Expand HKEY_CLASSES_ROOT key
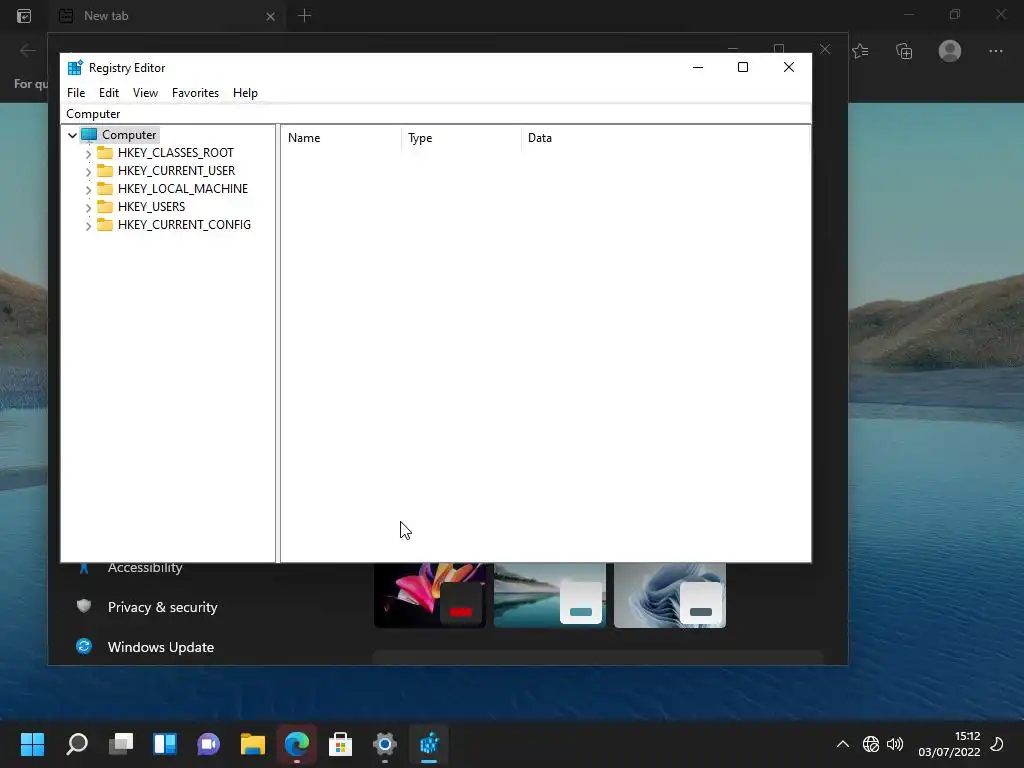Screen dimensions: 1024x768 tap(88, 154)
